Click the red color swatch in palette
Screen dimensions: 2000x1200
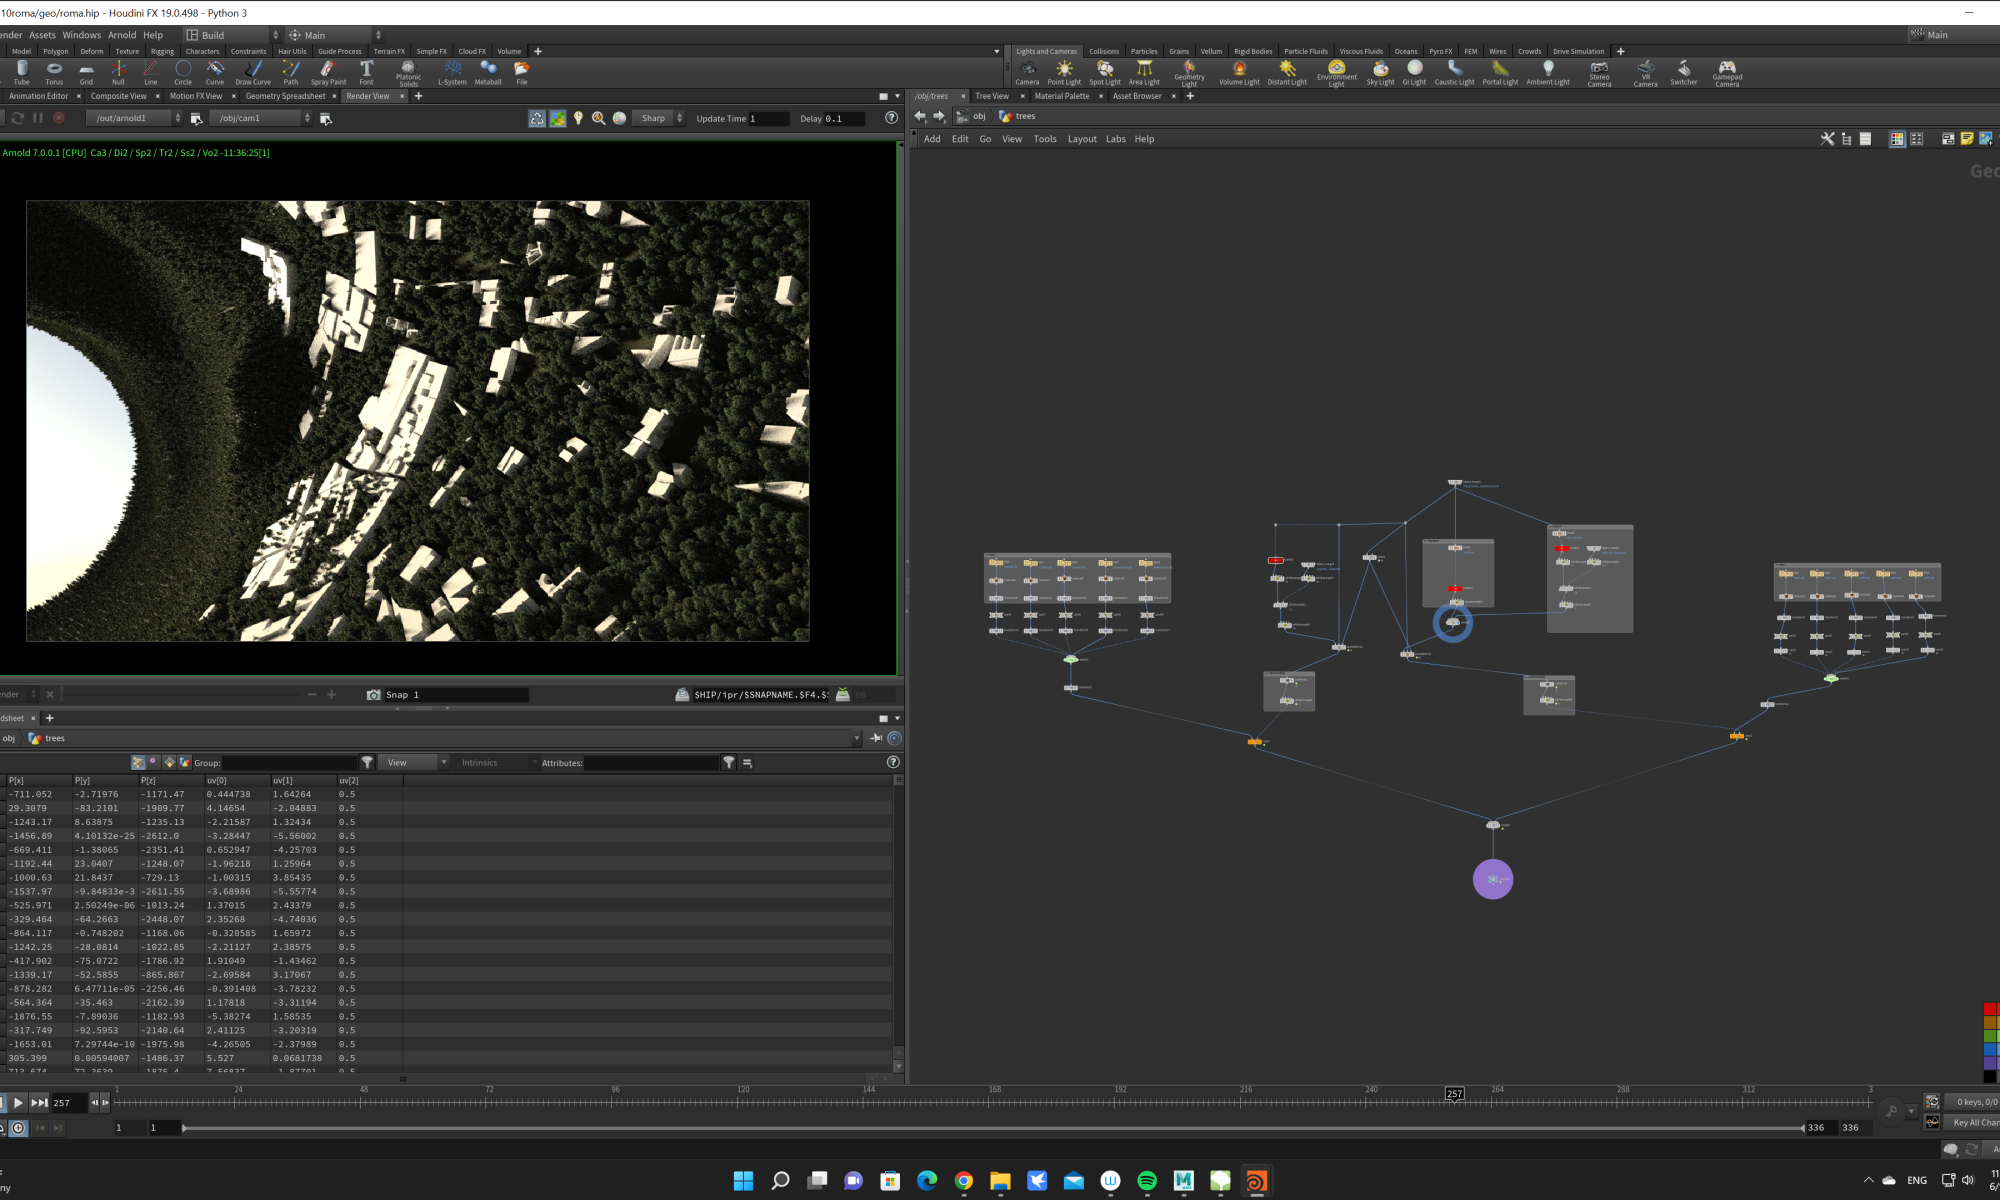[1989, 1010]
